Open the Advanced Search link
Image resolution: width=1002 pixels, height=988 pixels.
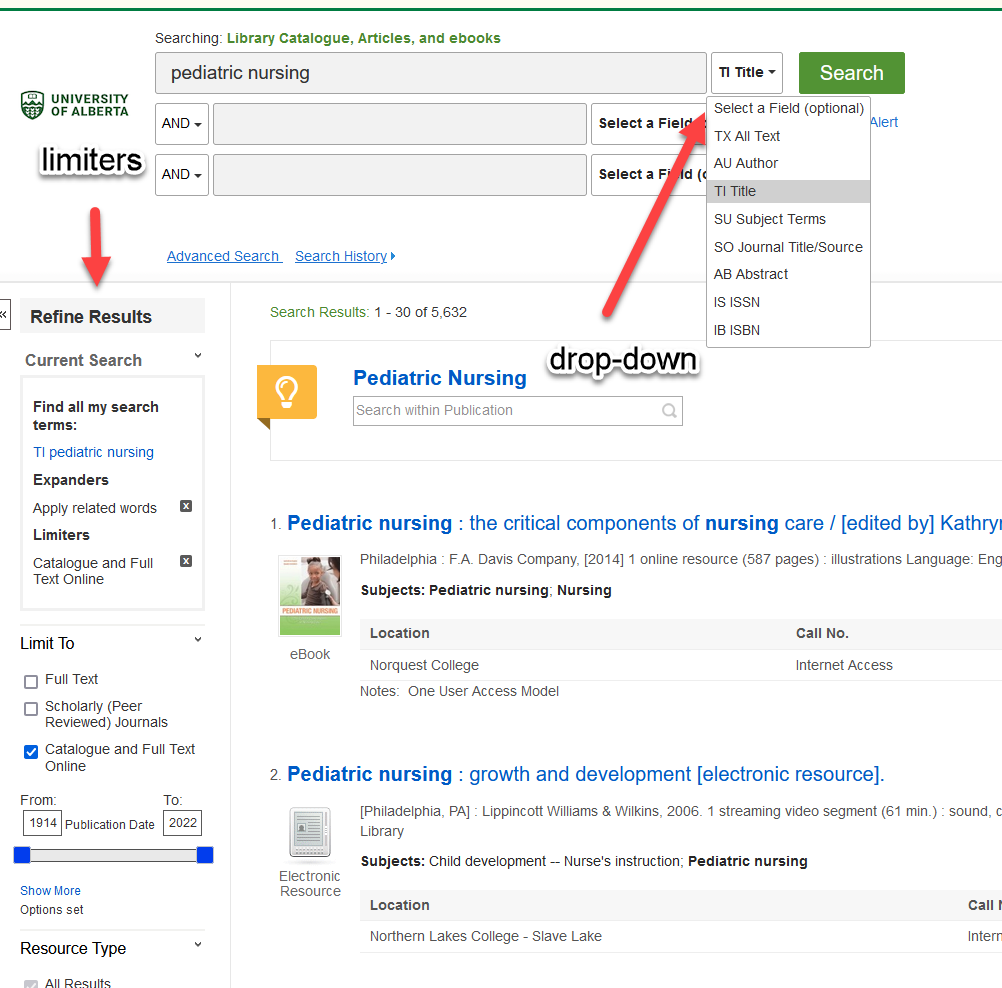click(223, 256)
